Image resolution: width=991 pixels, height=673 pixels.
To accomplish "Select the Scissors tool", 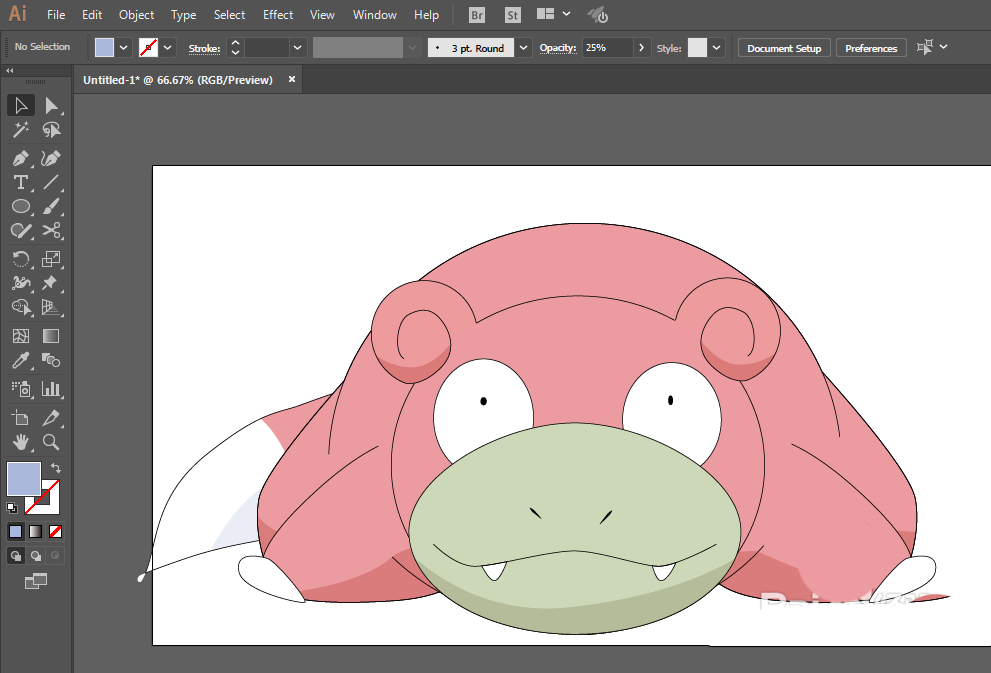I will (51, 231).
